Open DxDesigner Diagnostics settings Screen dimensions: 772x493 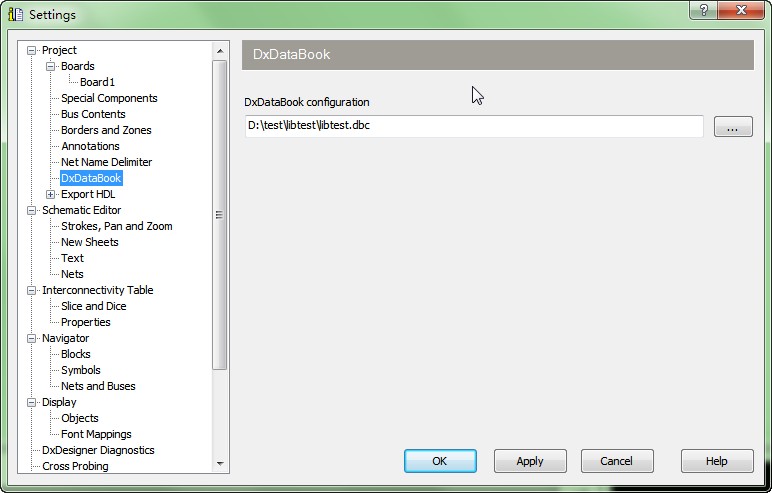(x=98, y=450)
